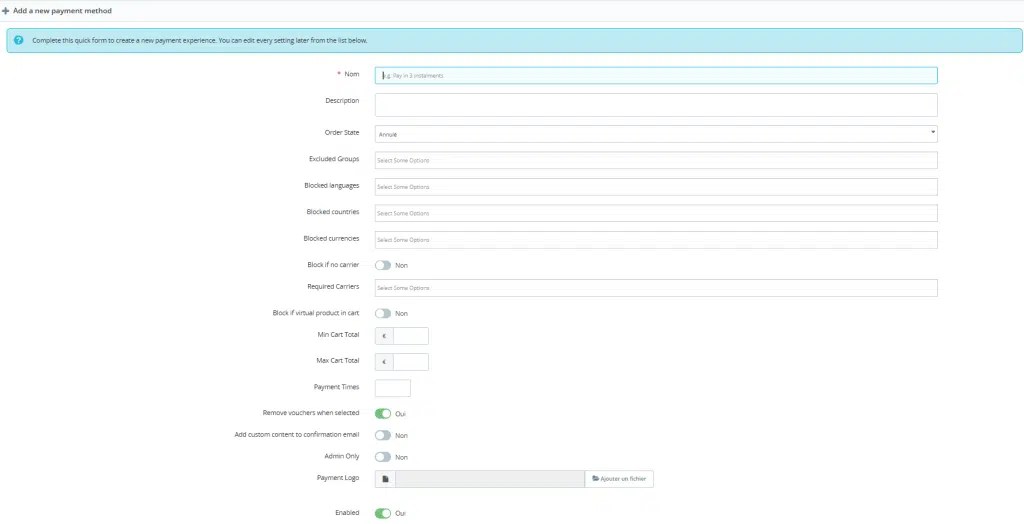
Task: Disable Remove vouchers when selected switch
Action: pyautogui.click(x=383, y=414)
